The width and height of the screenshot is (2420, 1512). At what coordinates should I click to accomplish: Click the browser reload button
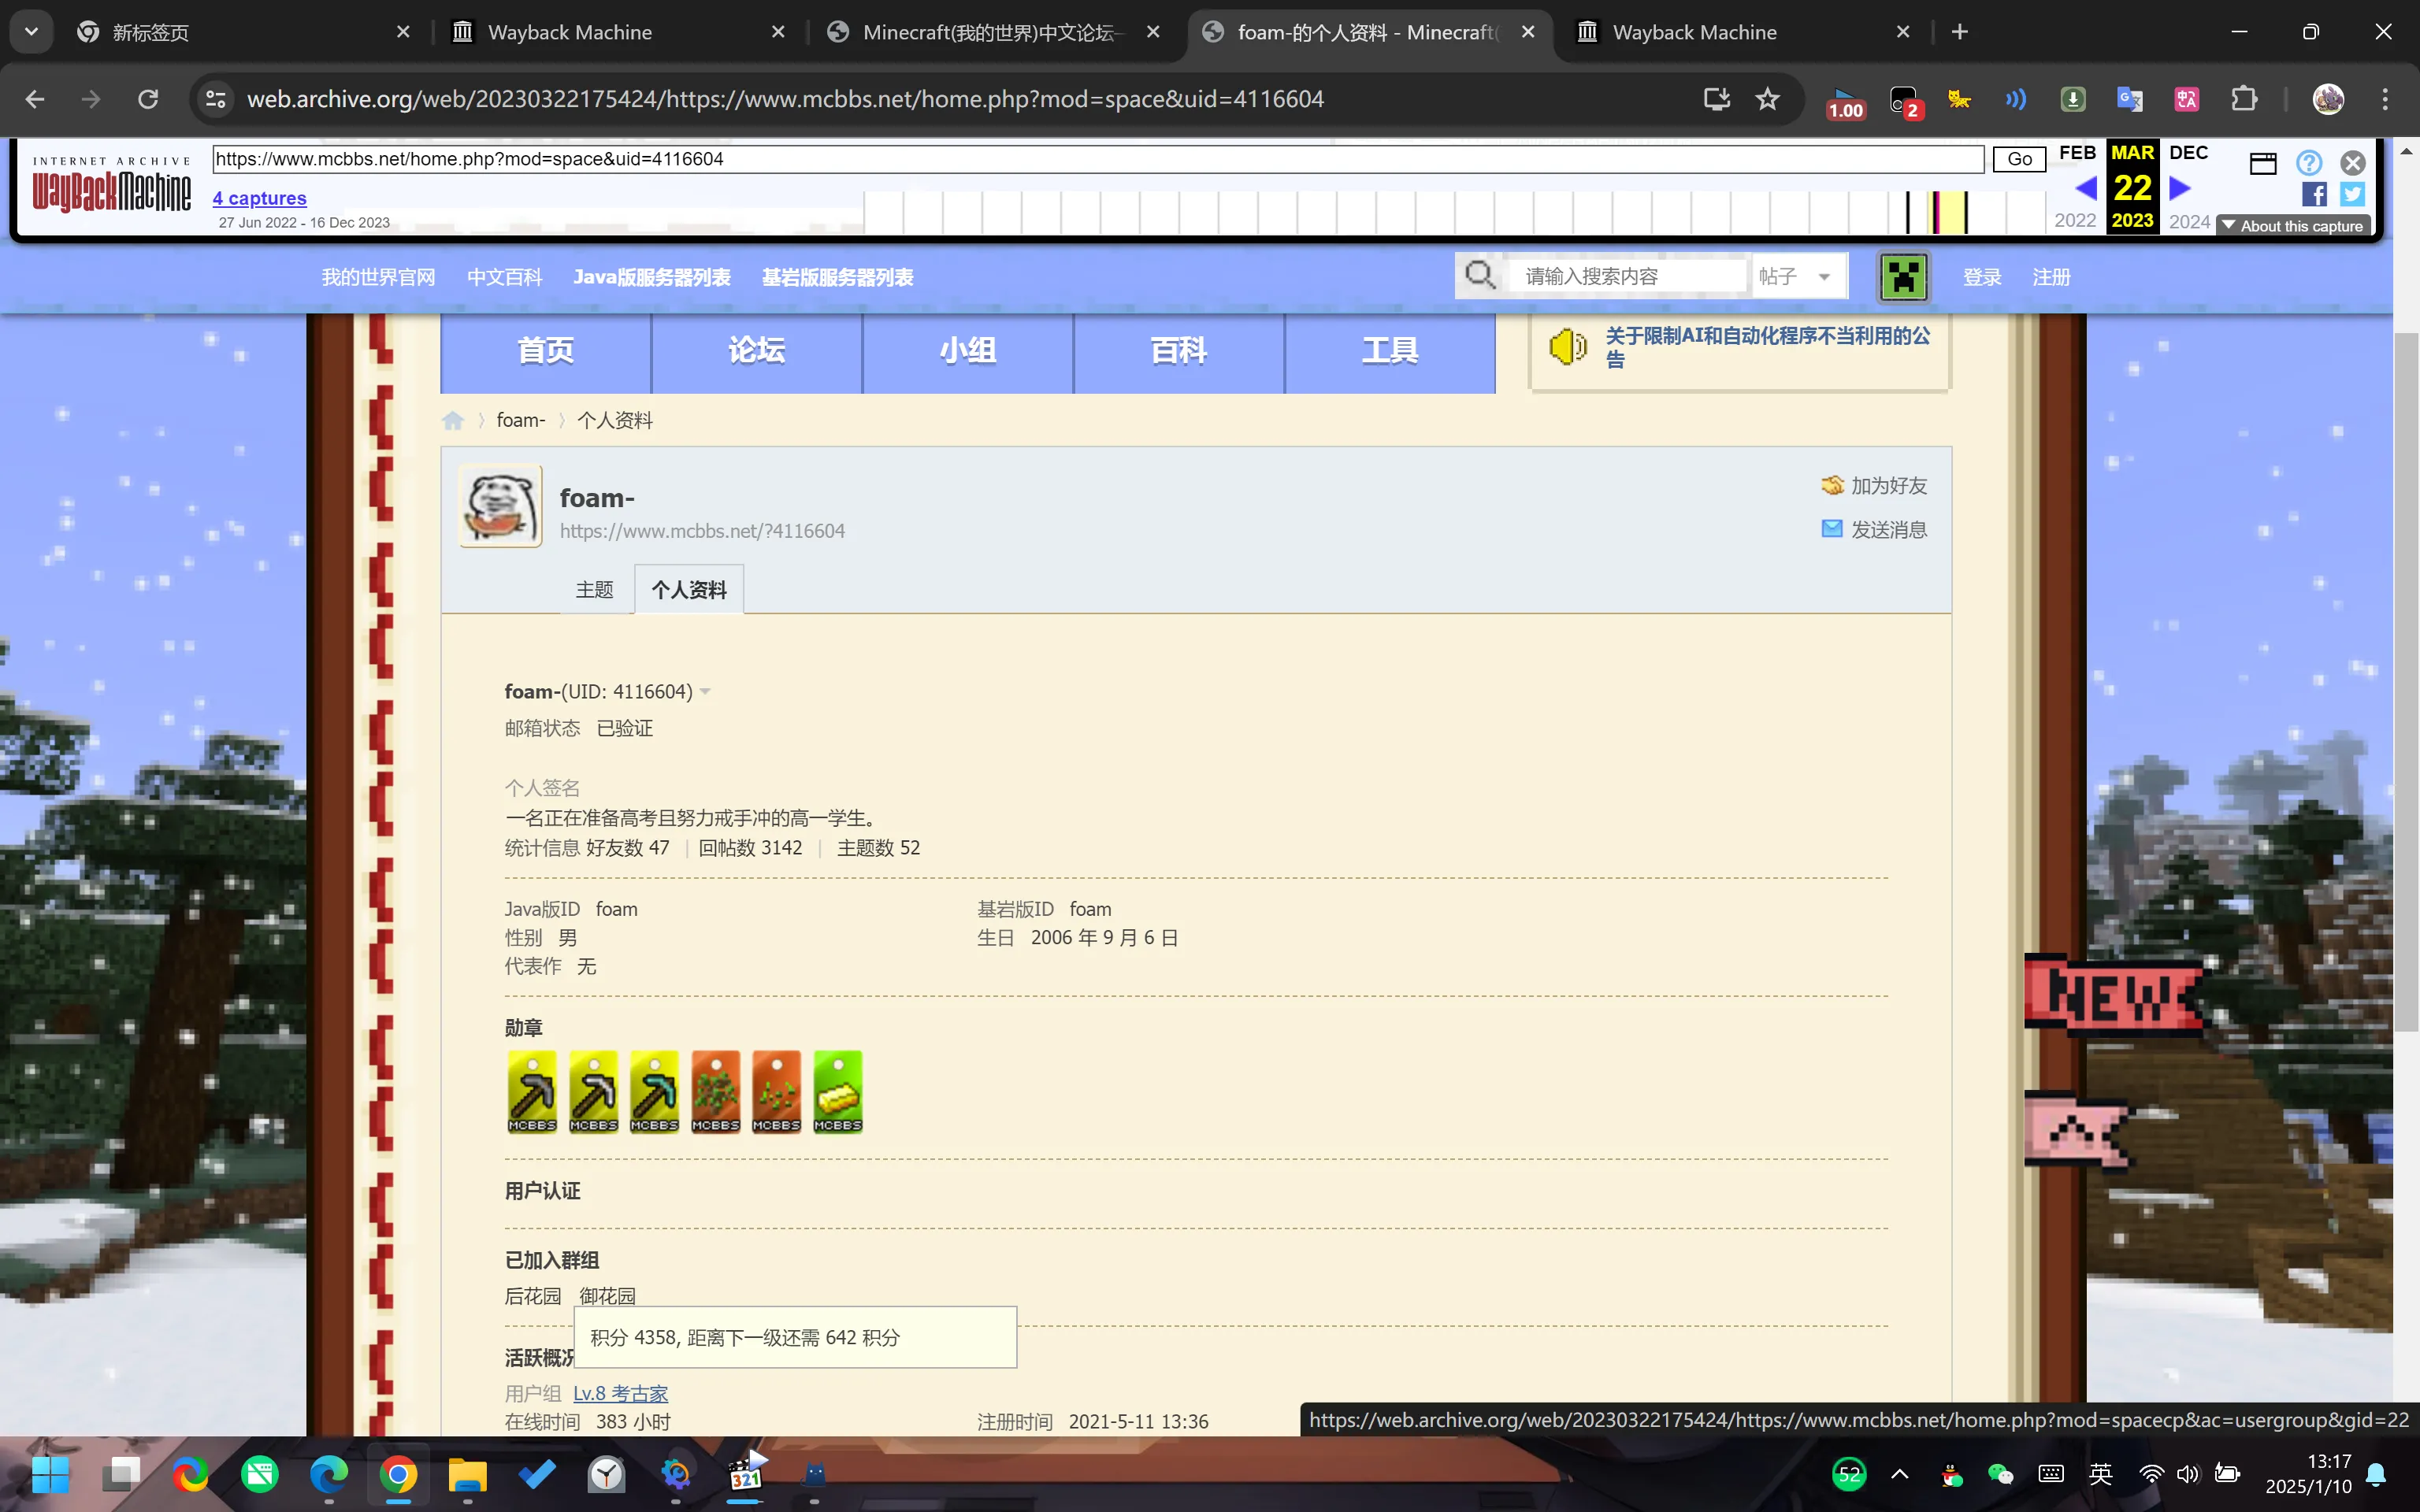(x=148, y=99)
